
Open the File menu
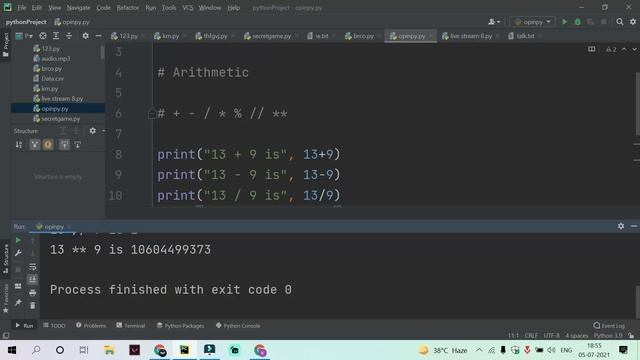point(22,8)
